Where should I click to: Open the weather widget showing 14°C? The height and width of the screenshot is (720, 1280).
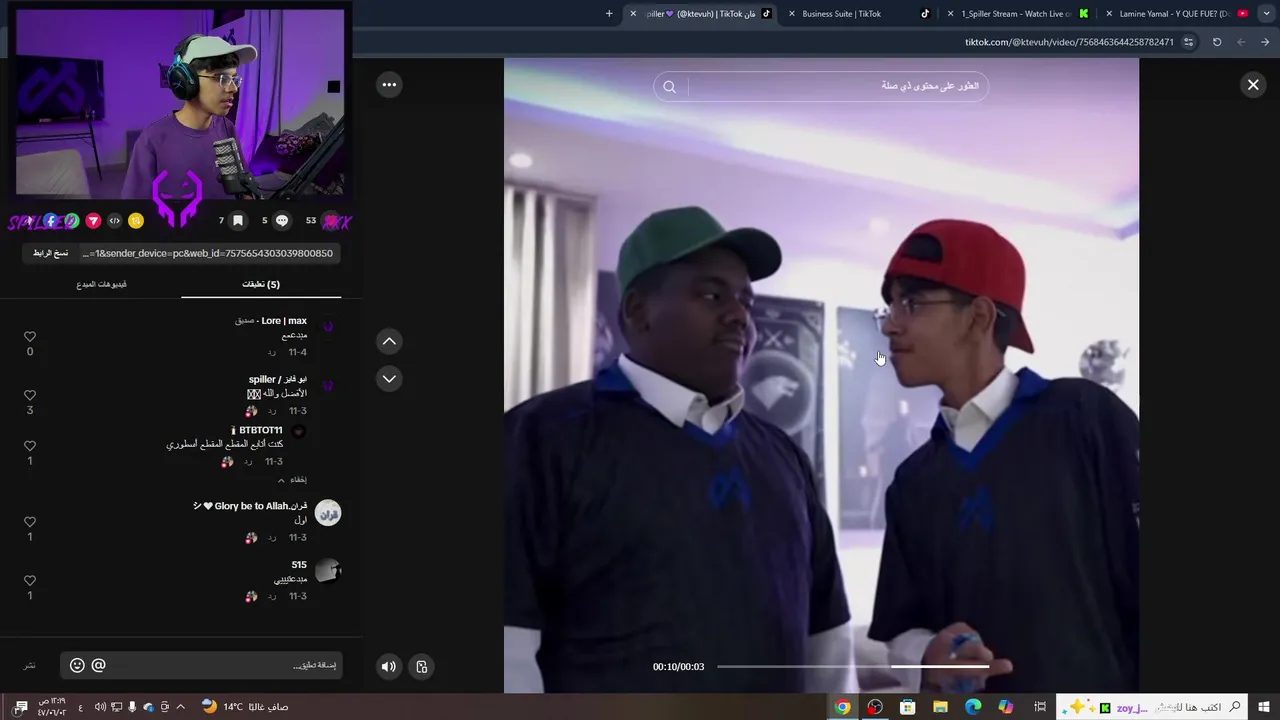pyautogui.click(x=244, y=707)
